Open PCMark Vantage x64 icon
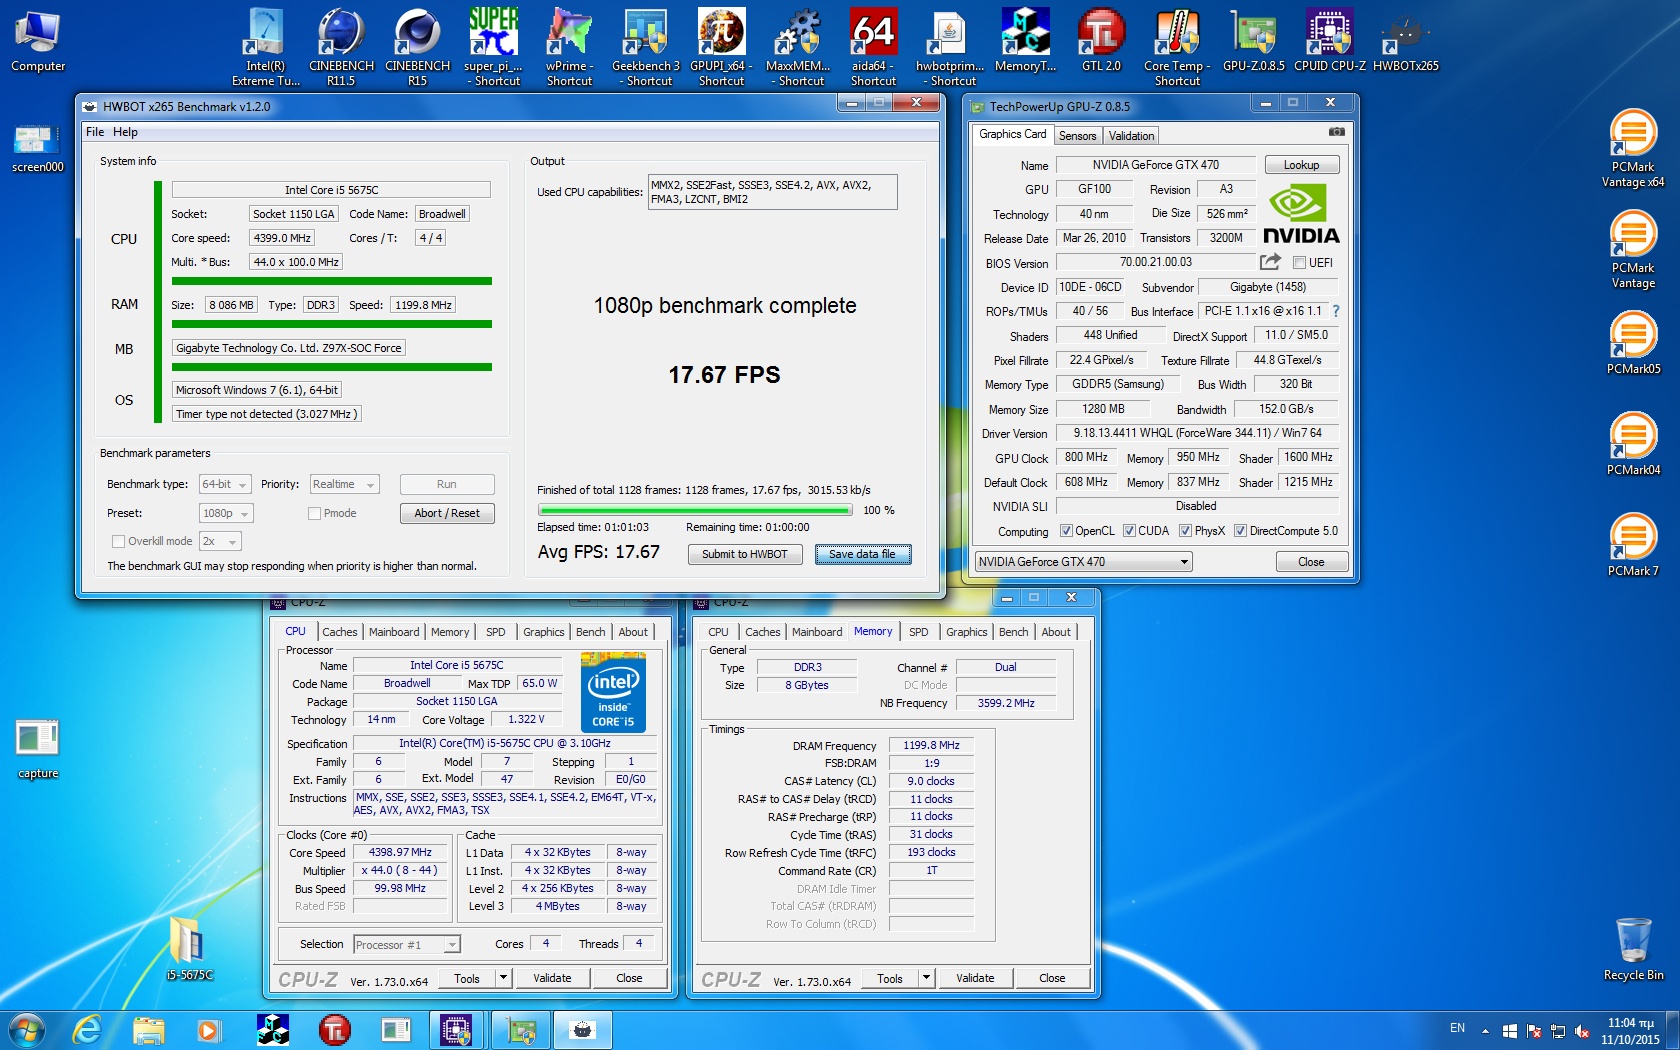 pyautogui.click(x=1633, y=148)
